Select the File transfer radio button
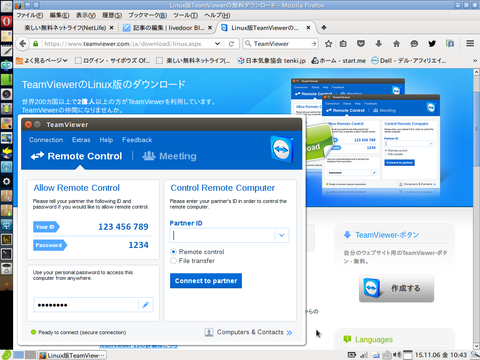 [173, 261]
